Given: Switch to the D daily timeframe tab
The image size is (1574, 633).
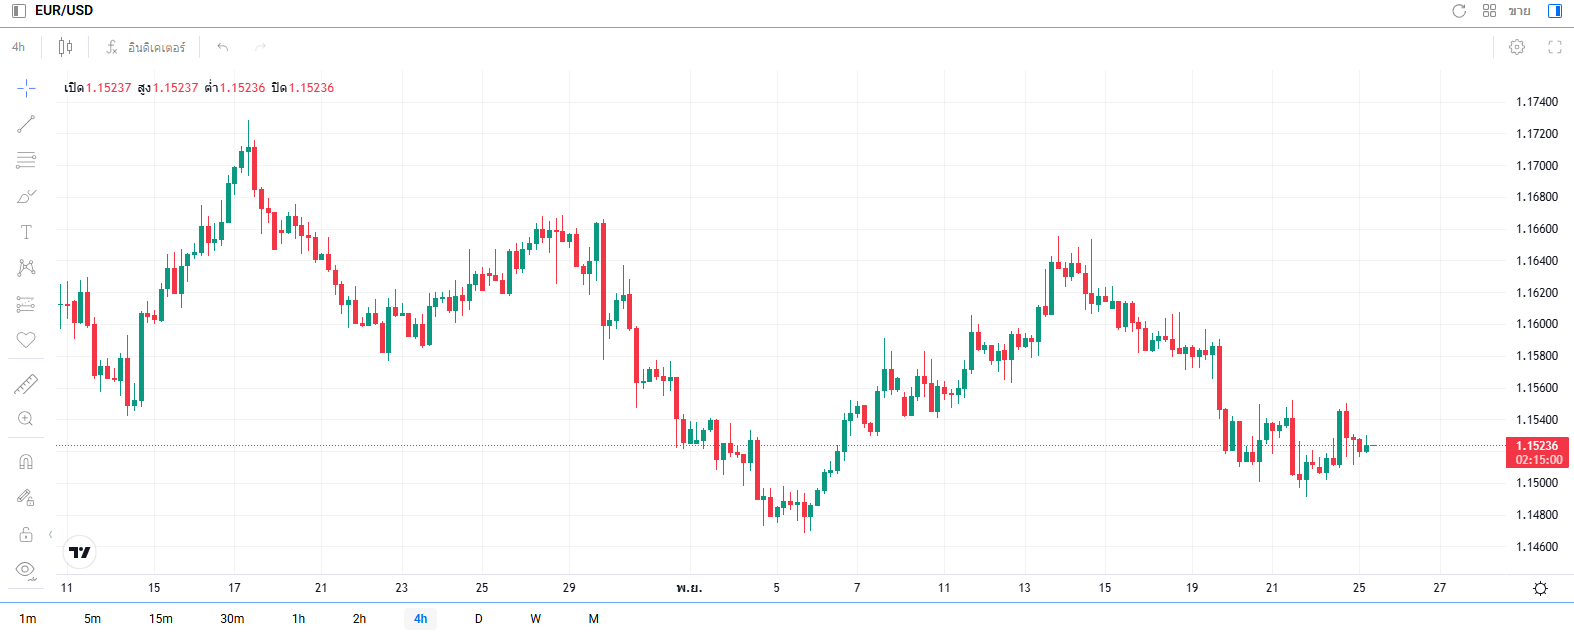Looking at the screenshot, I should coord(478,619).
